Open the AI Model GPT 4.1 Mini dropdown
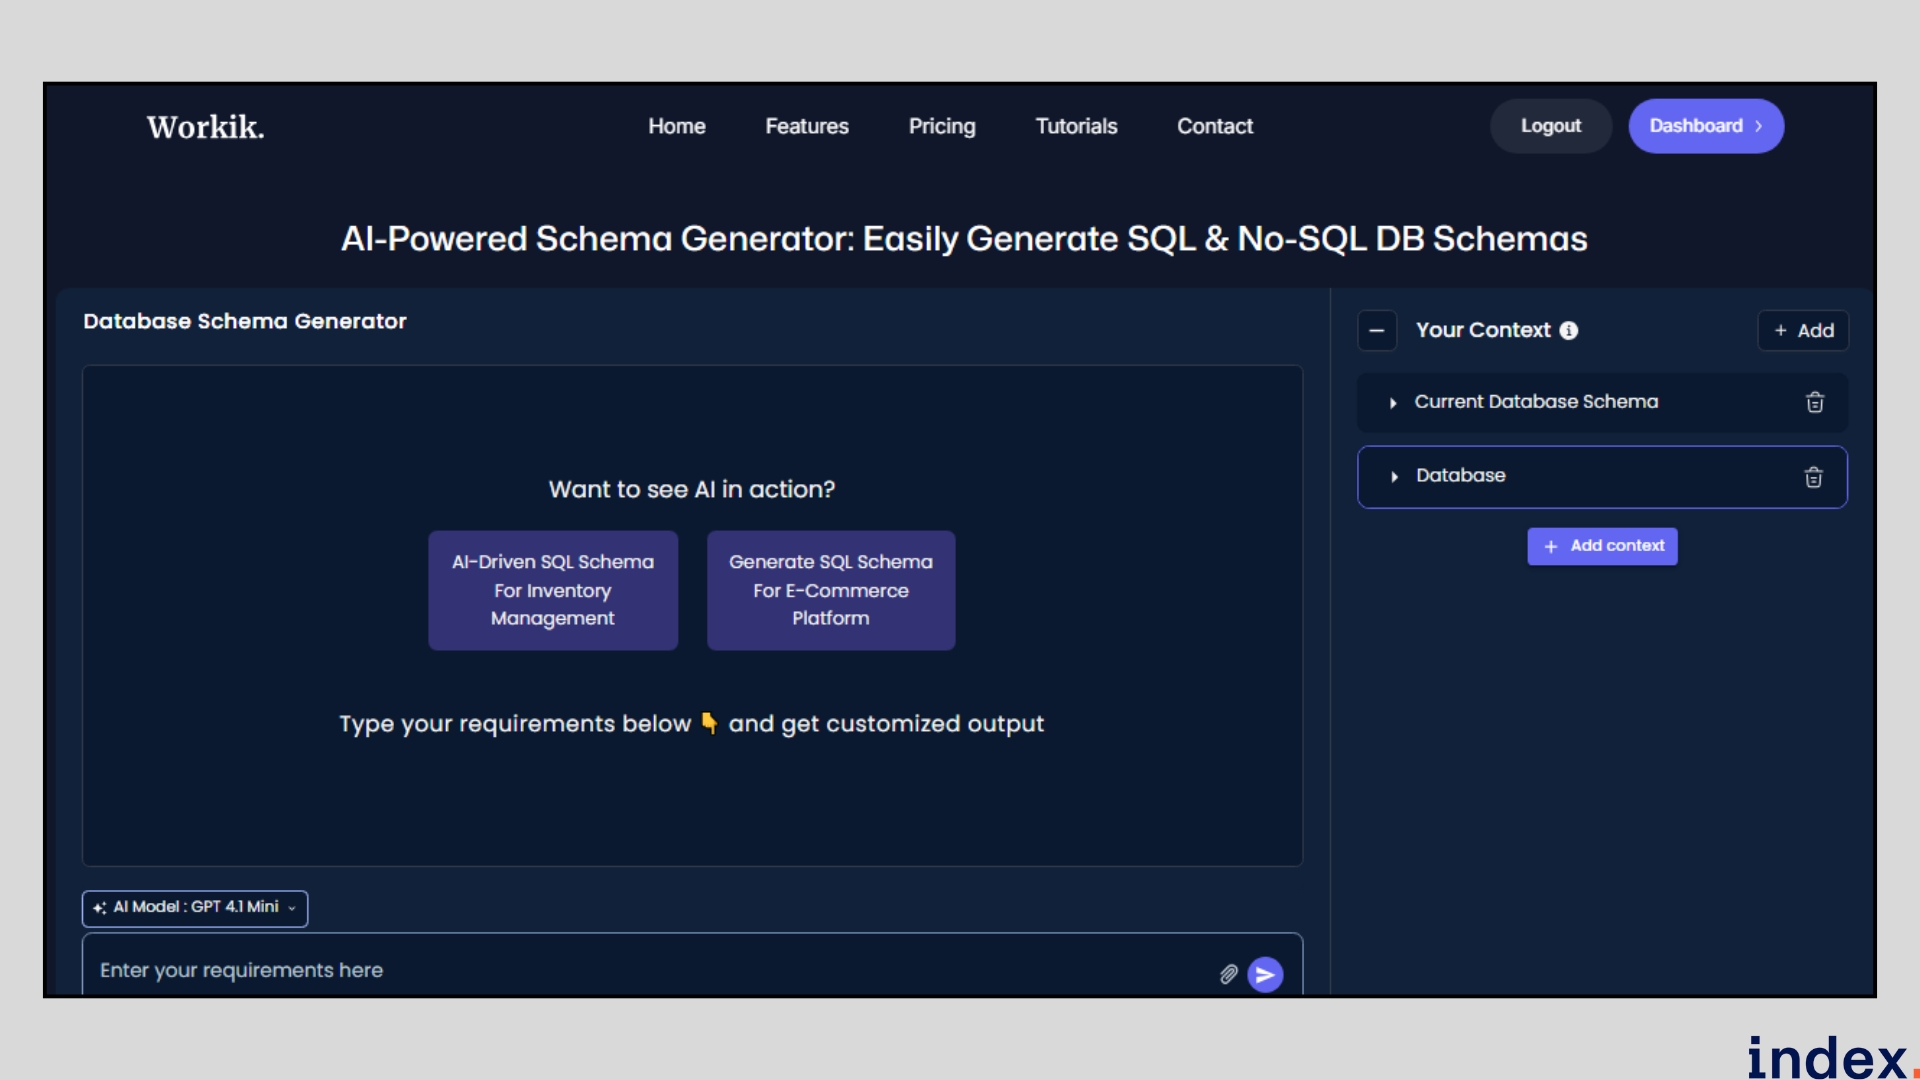Screen dimensions: 1920x1080 tap(195, 908)
